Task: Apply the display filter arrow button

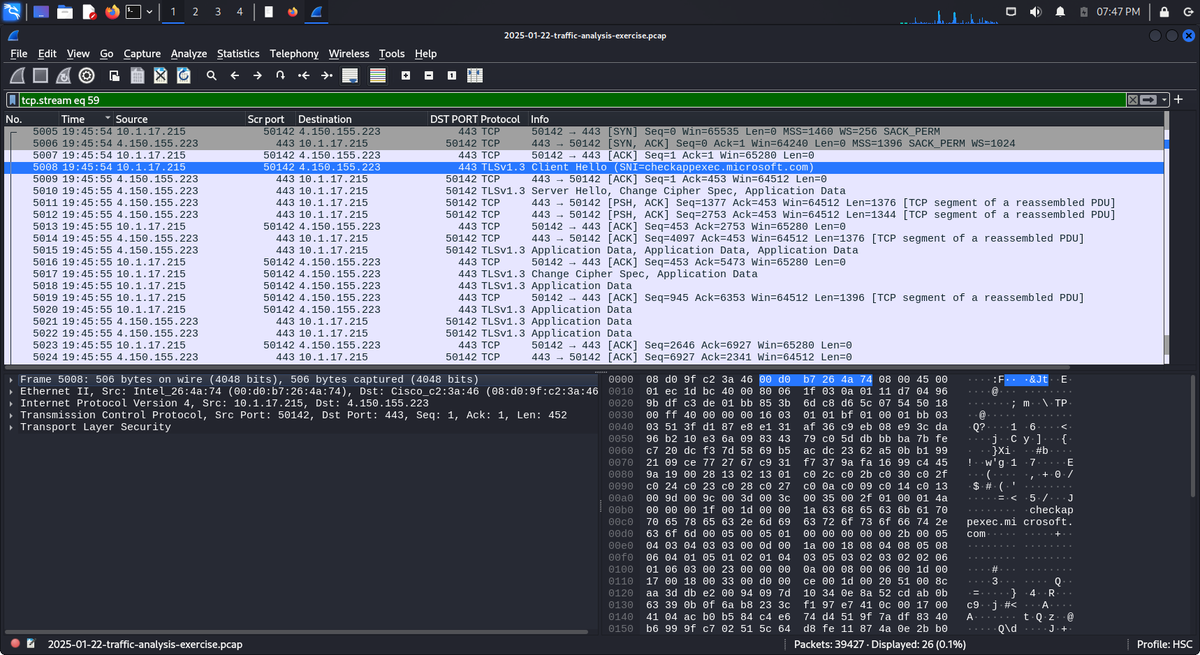Action: (1147, 100)
